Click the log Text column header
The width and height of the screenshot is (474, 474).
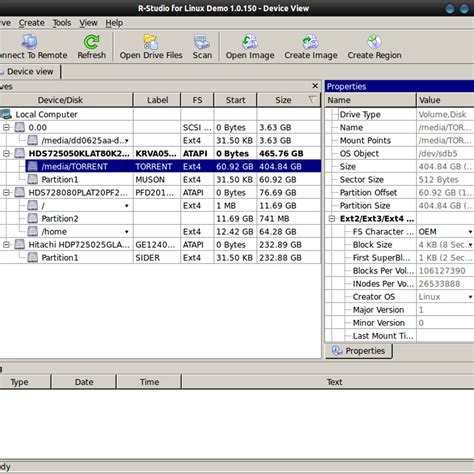(x=328, y=382)
